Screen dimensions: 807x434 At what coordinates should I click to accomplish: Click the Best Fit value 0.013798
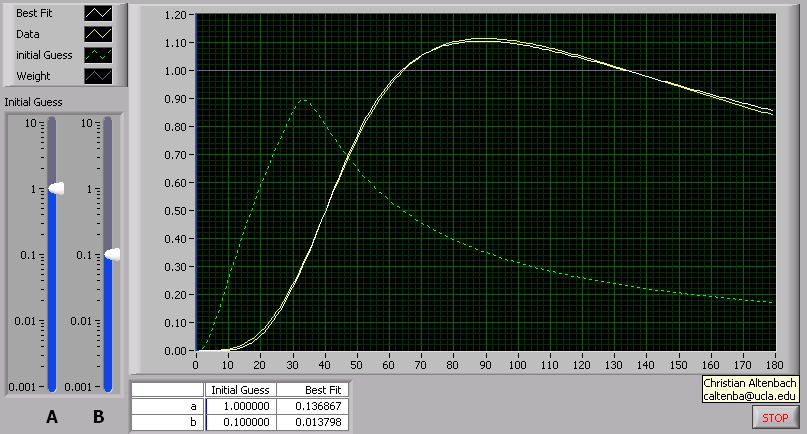(x=313, y=423)
